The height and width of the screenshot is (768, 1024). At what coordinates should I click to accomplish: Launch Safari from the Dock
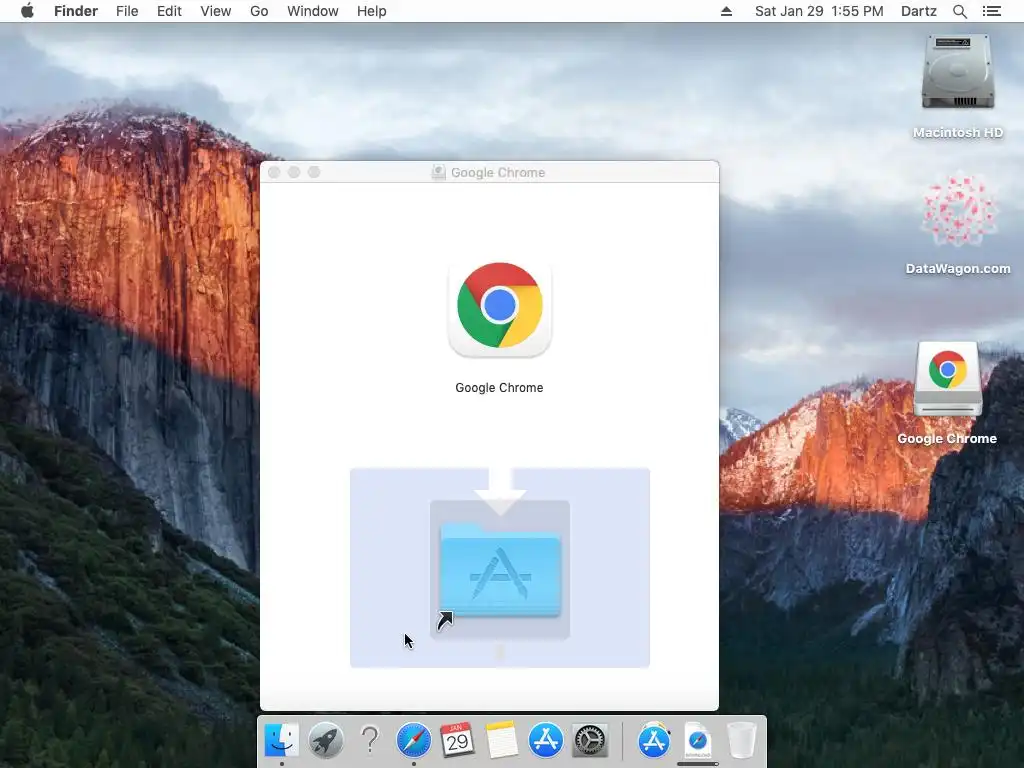(x=413, y=741)
